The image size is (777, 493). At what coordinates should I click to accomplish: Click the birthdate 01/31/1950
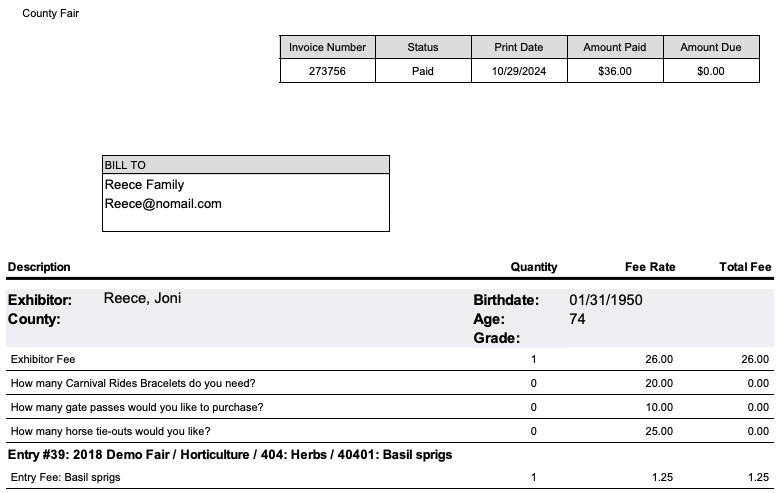(x=606, y=300)
